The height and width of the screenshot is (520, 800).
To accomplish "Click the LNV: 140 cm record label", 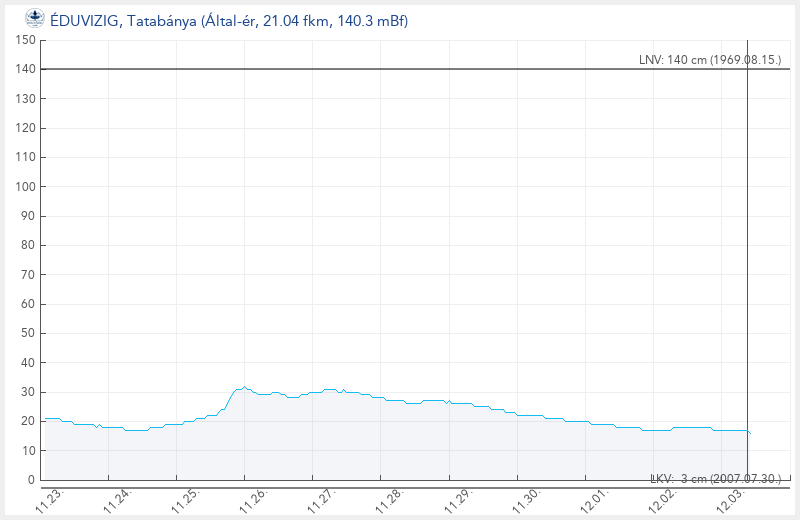I will (709, 60).
